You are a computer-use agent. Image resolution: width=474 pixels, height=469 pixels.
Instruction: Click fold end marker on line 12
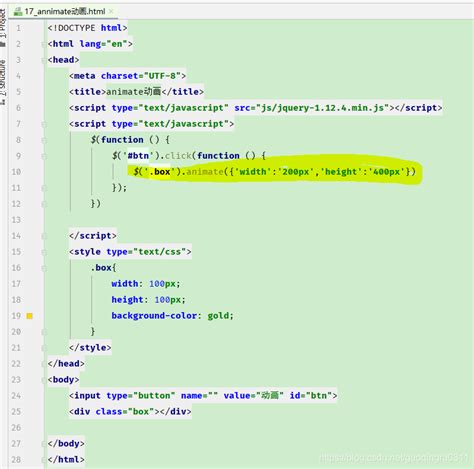coord(44,204)
